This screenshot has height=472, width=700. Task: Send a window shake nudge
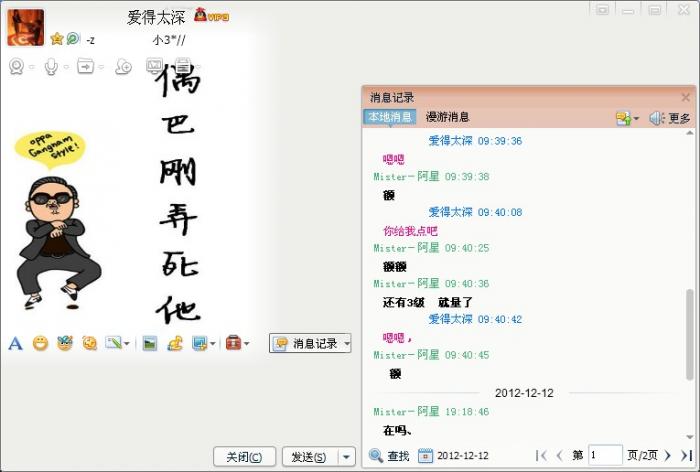coord(89,343)
